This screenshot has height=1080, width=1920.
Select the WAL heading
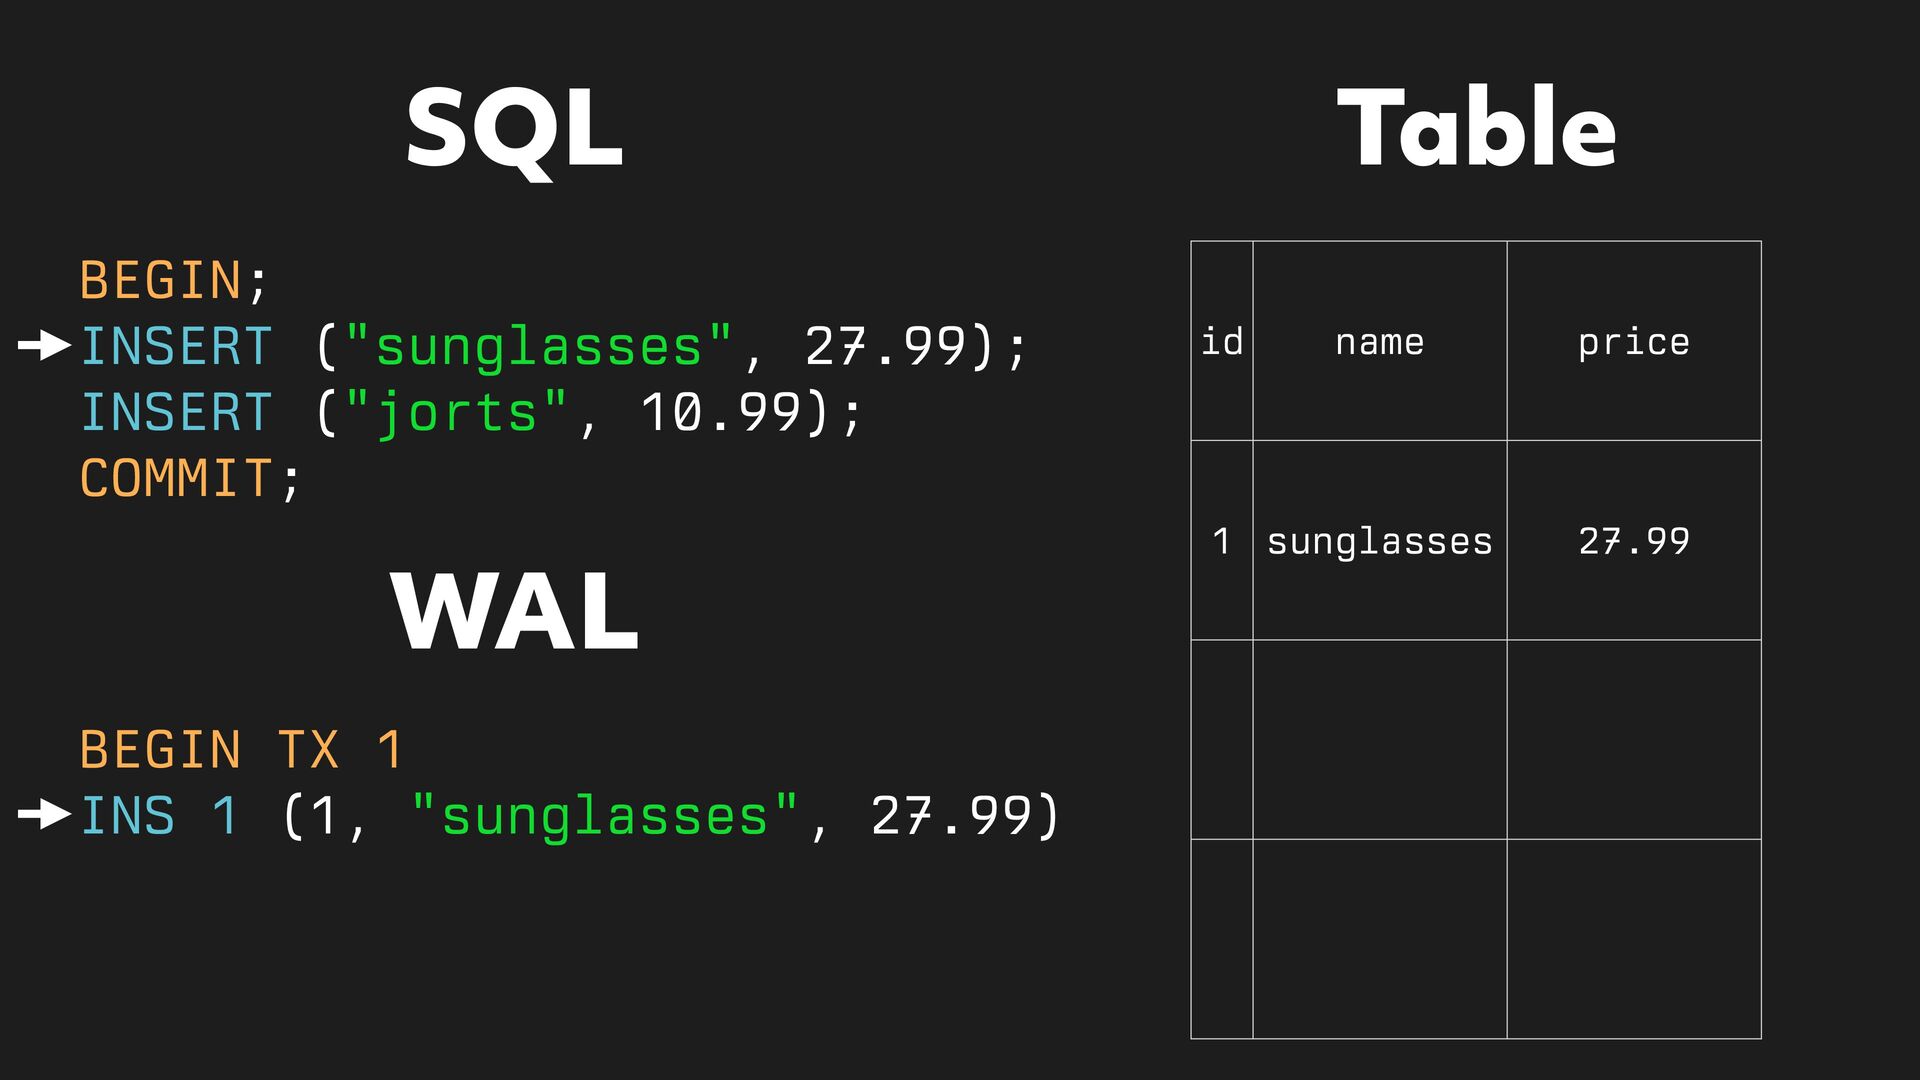(514, 611)
